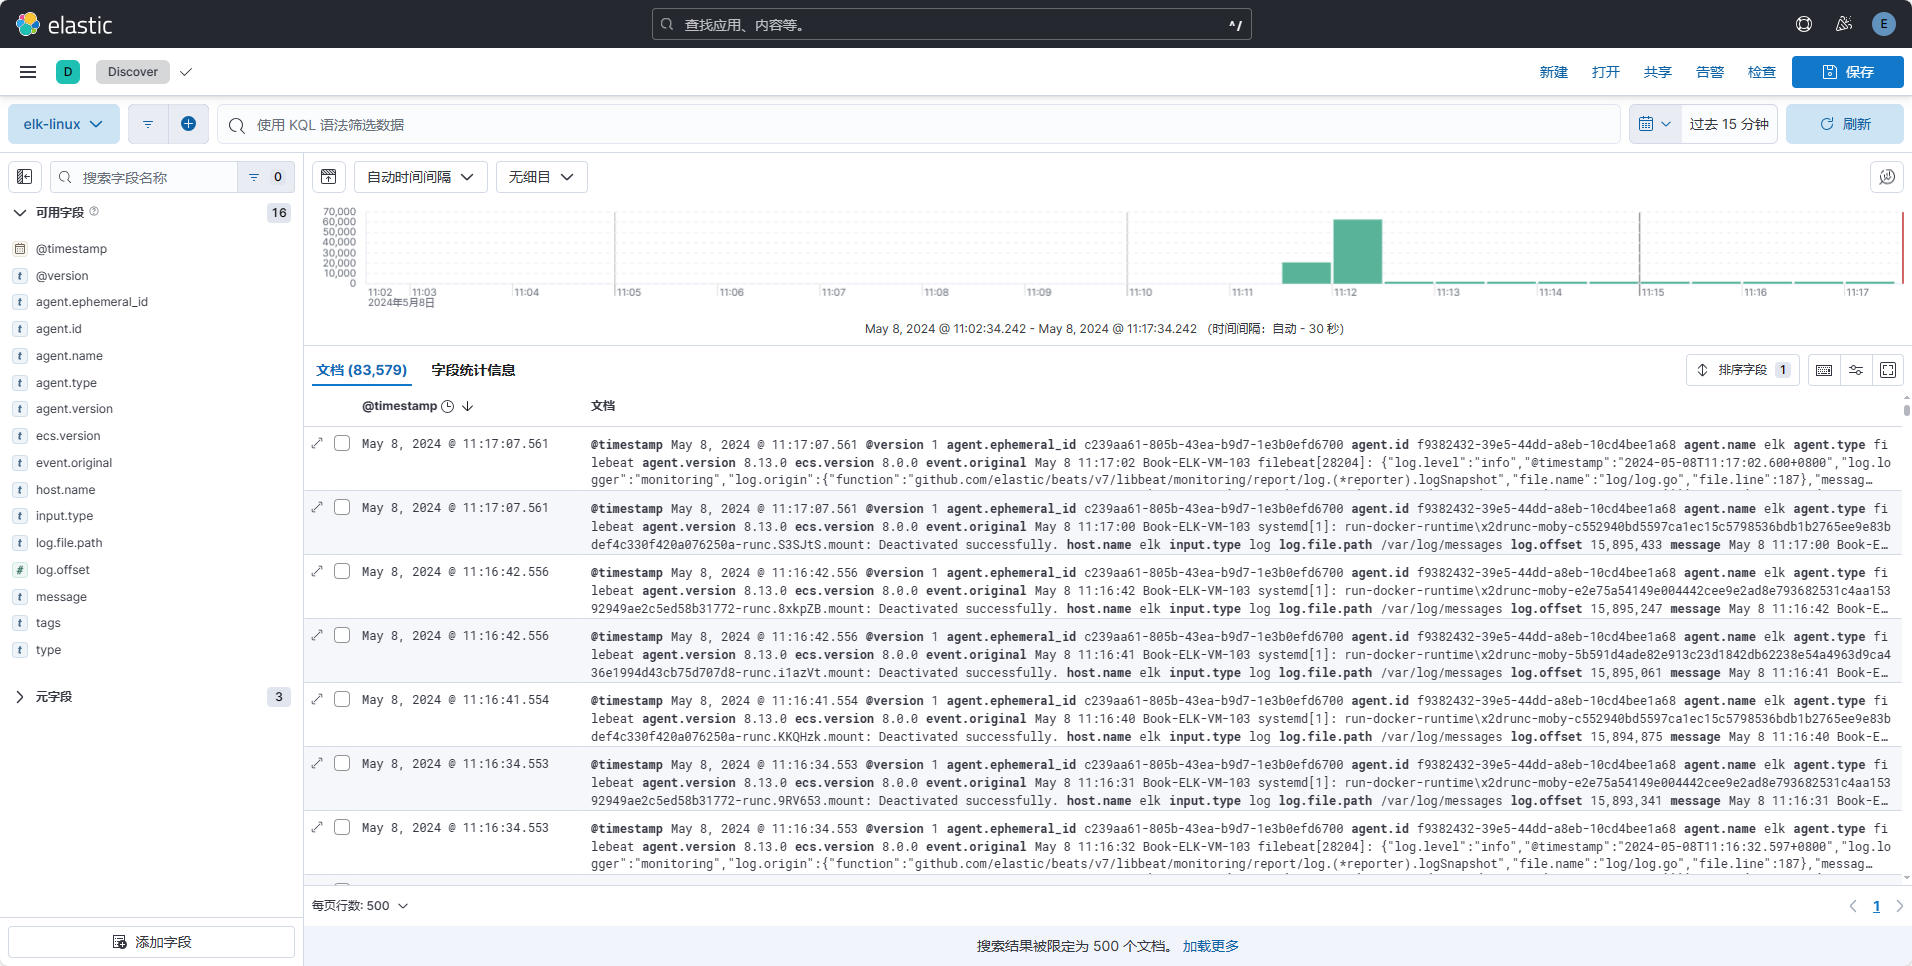Check the 11:16:41.554 document row checkbox

point(342,699)
